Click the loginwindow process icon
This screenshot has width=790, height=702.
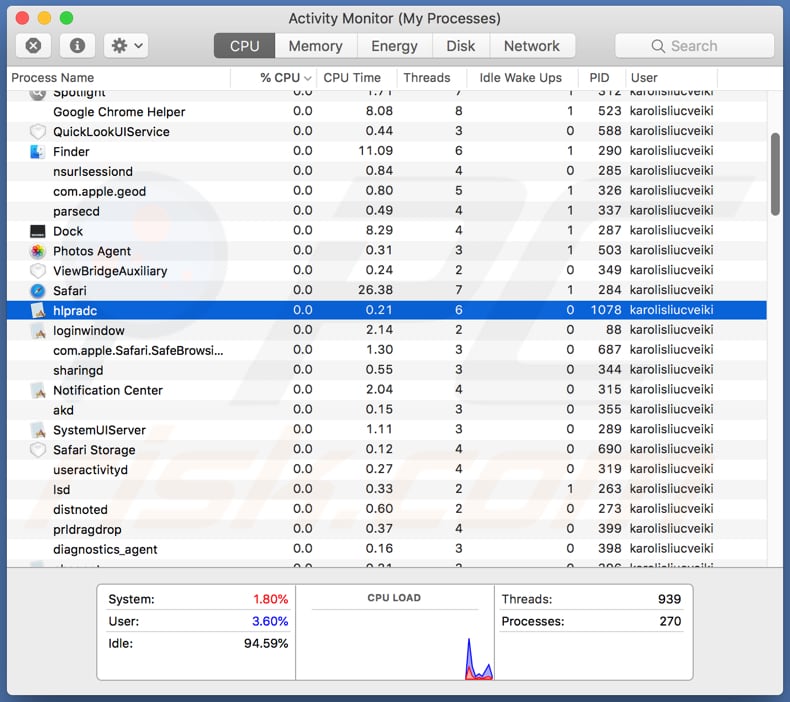(x=38, y=331)
